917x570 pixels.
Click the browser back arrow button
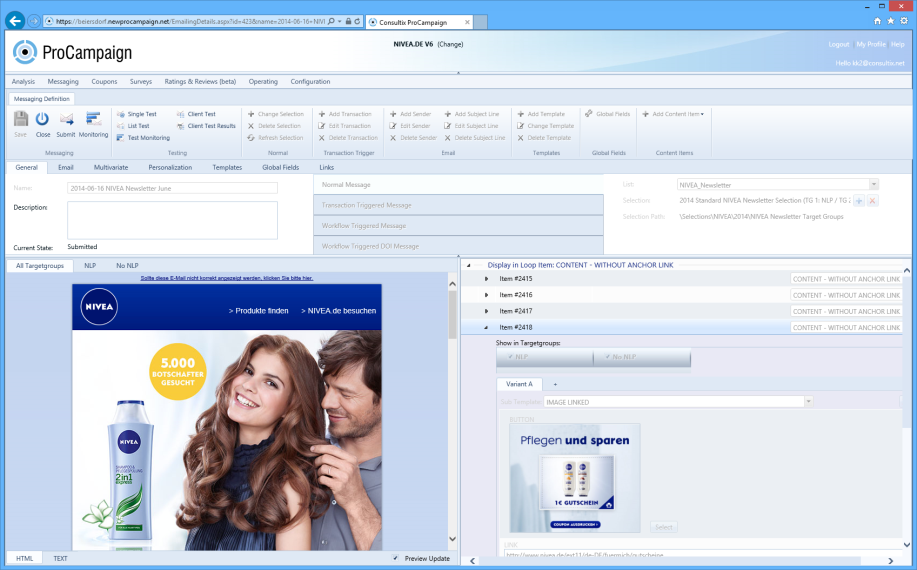15,20
